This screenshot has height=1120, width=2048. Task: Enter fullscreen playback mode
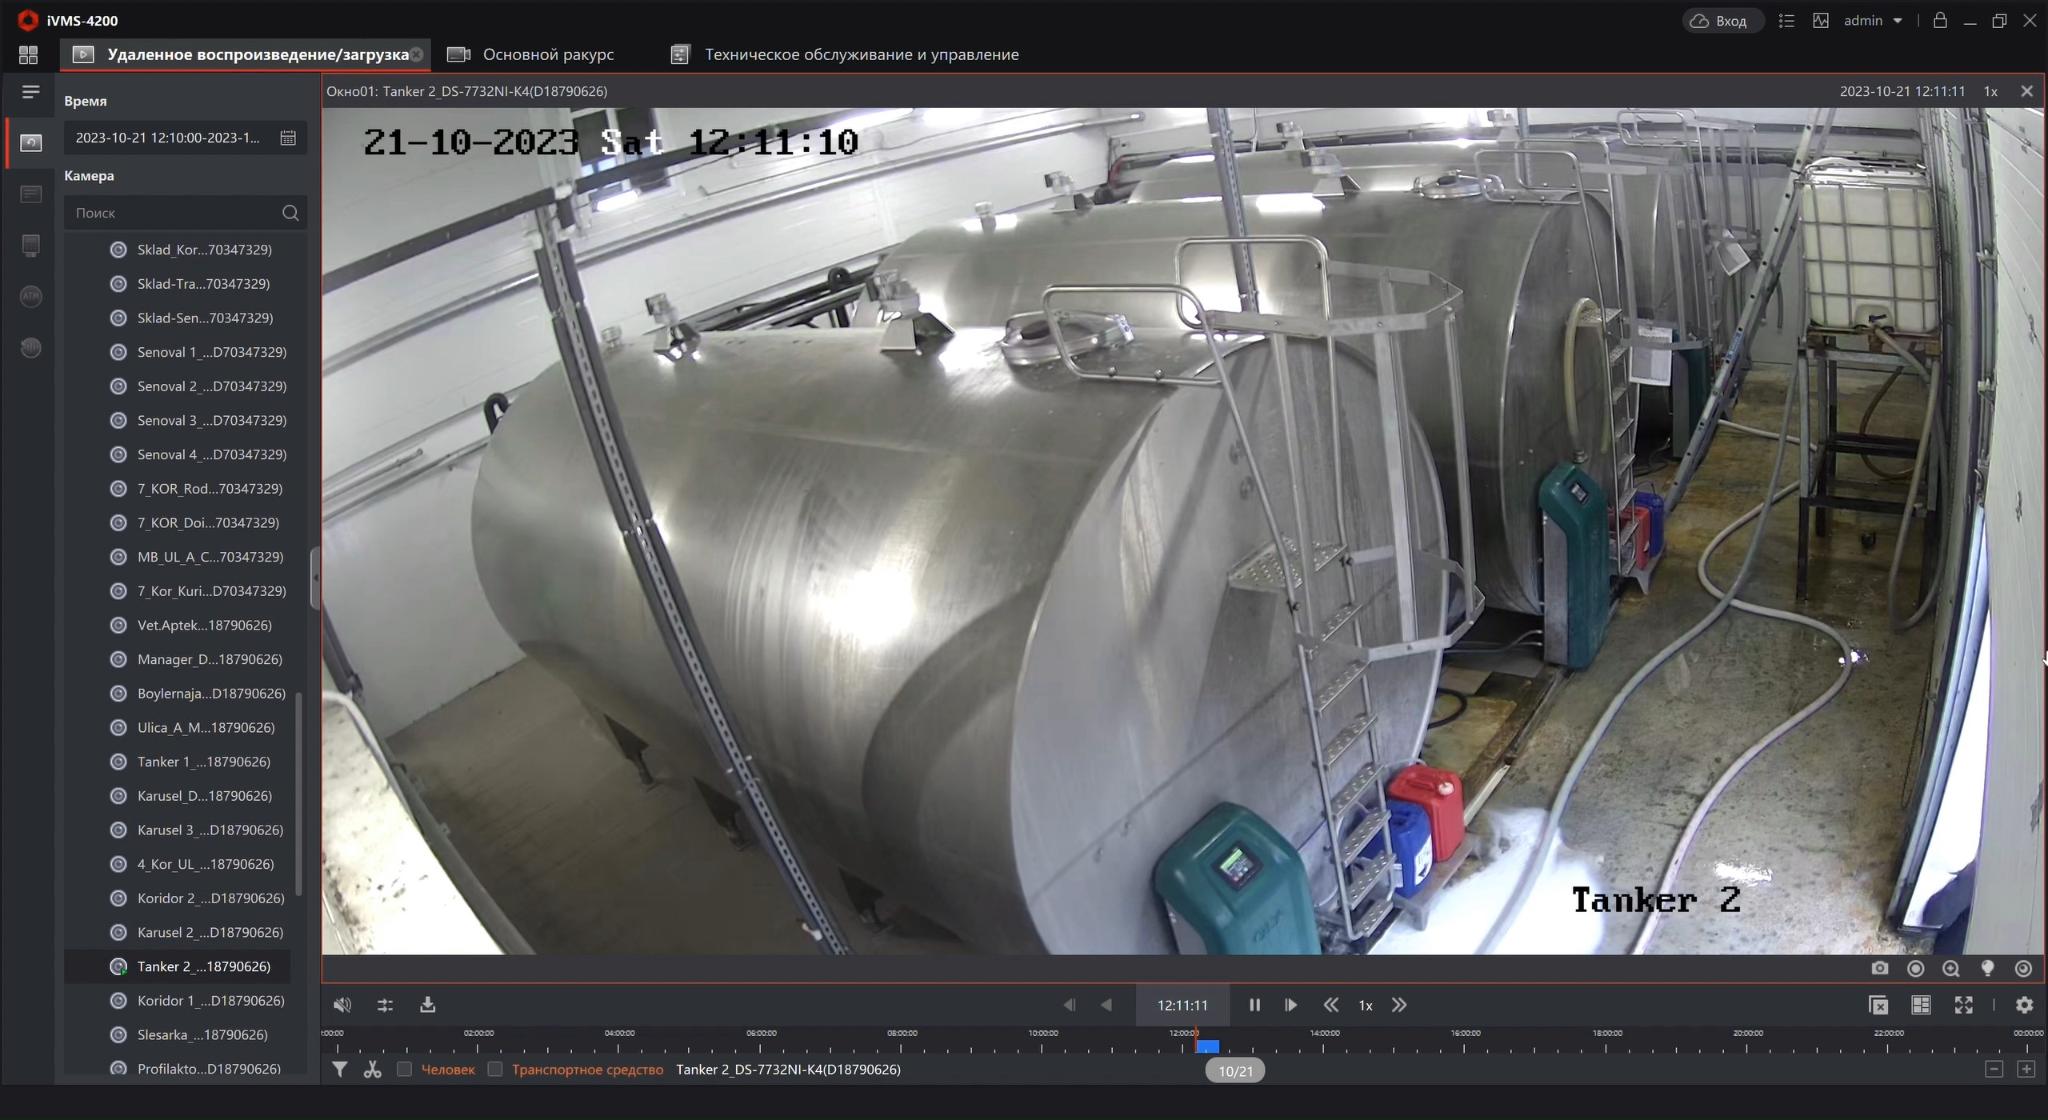[1964, 1005]
